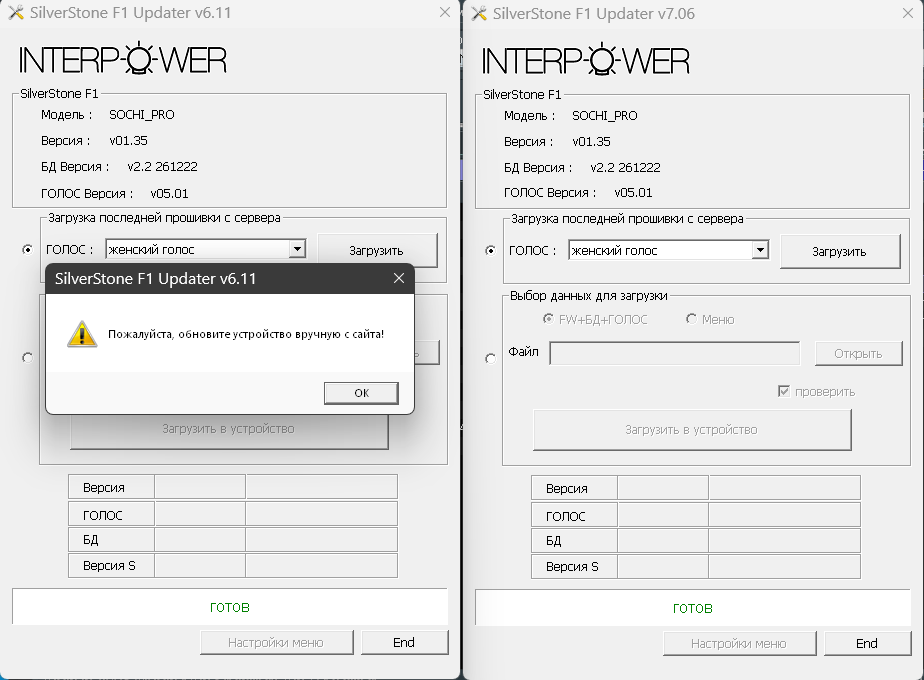
Task: Close the SilverStone F1 Updater v6.11 window
Action: [445, 12]
